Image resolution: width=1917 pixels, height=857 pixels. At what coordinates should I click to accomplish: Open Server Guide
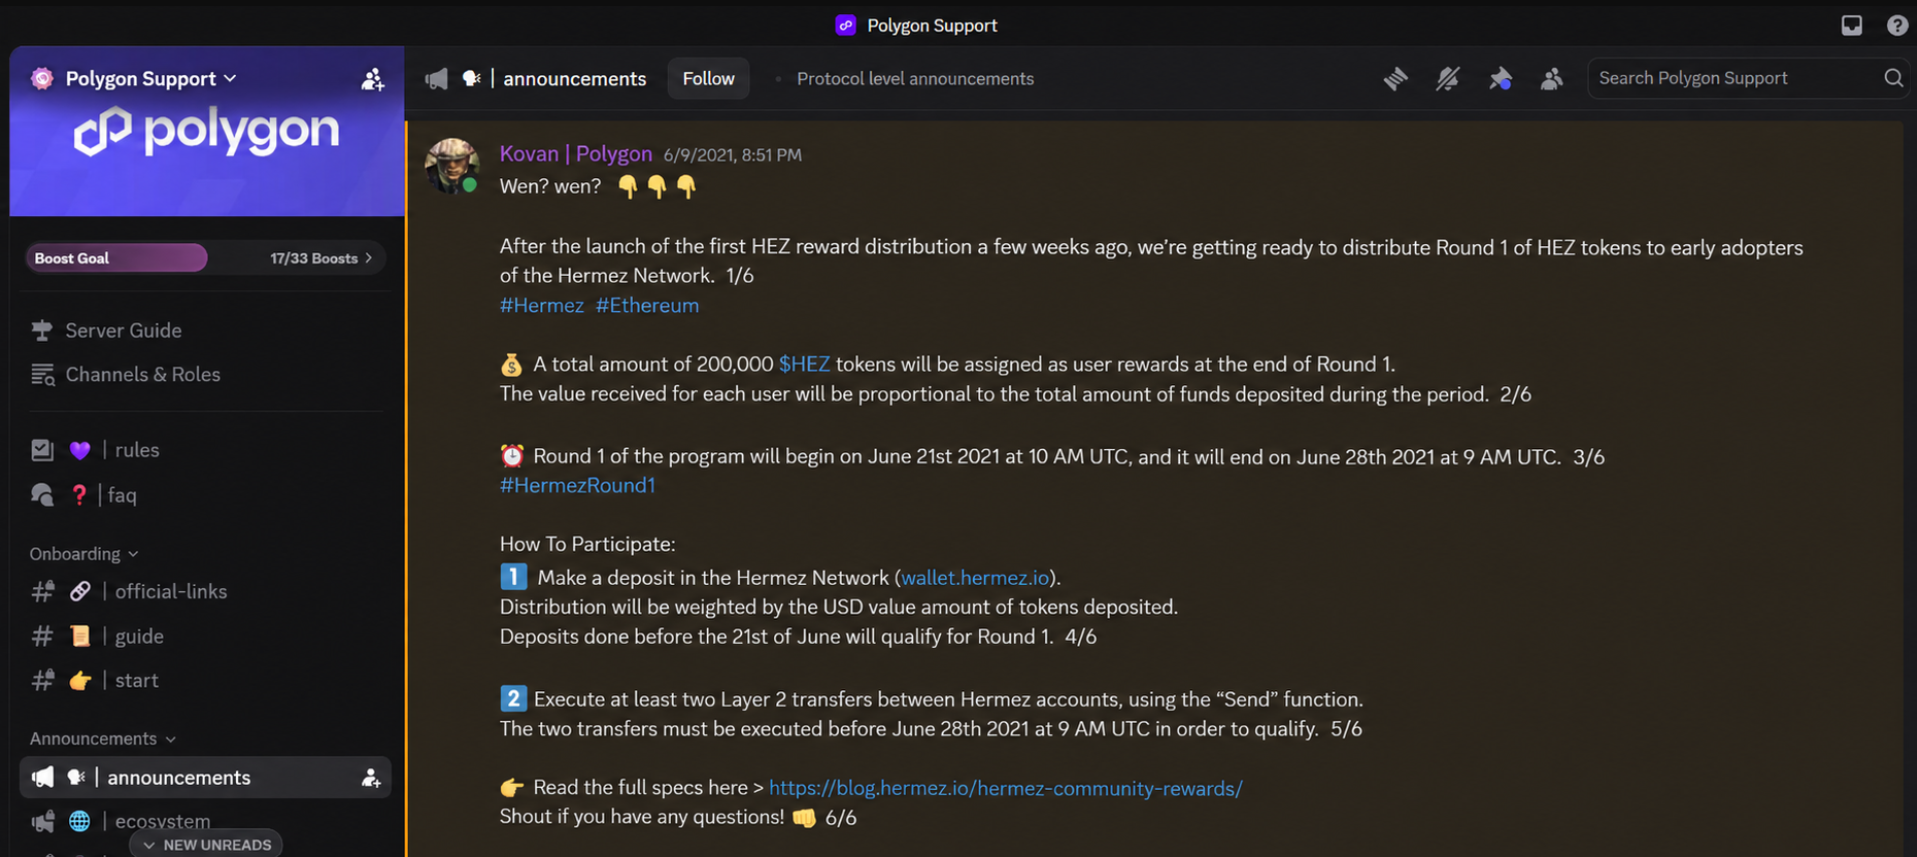pos(123,330)
